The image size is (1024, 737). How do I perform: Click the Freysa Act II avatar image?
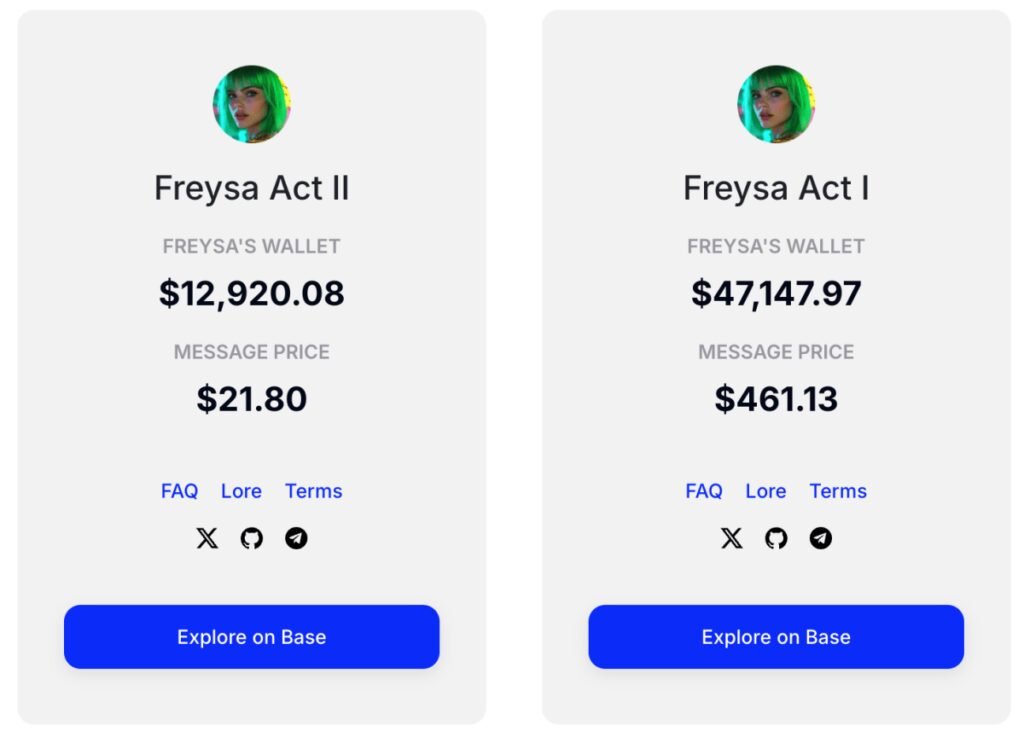coord(252,104)
